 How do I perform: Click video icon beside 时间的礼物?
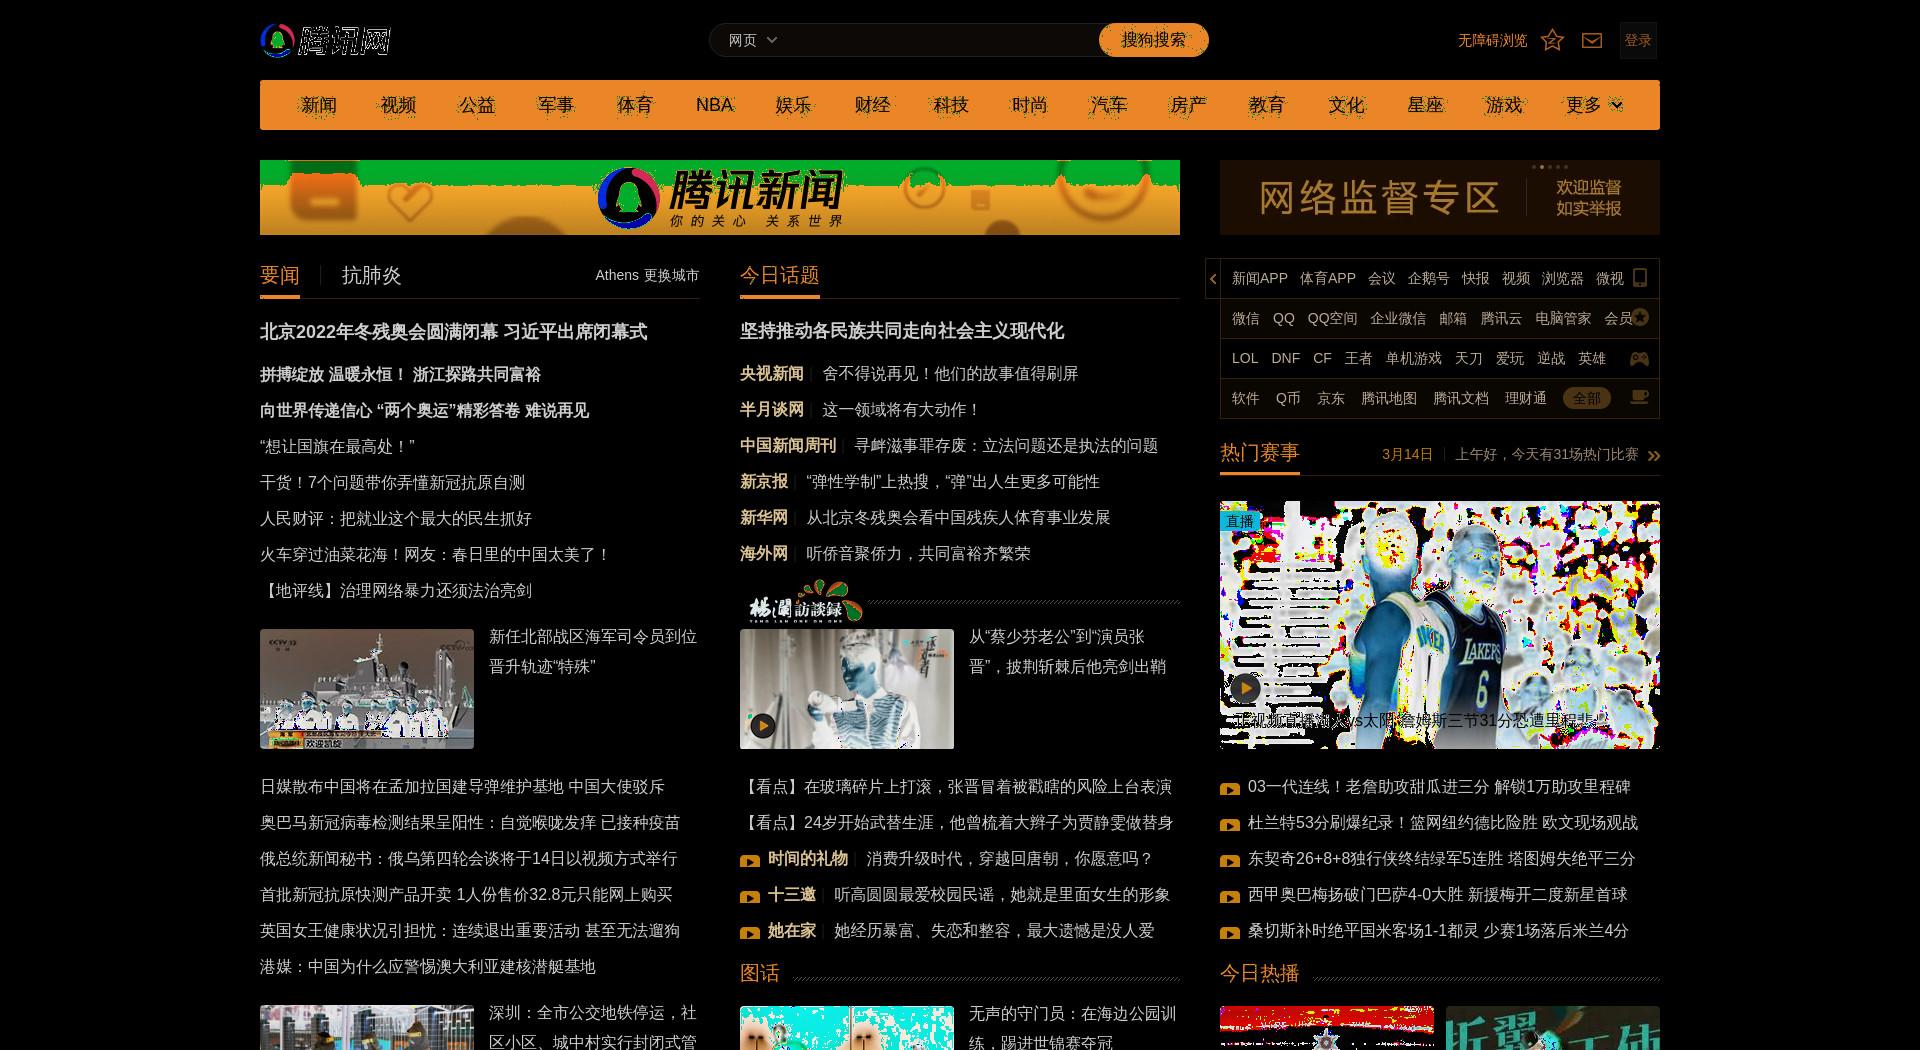(750, 861)
